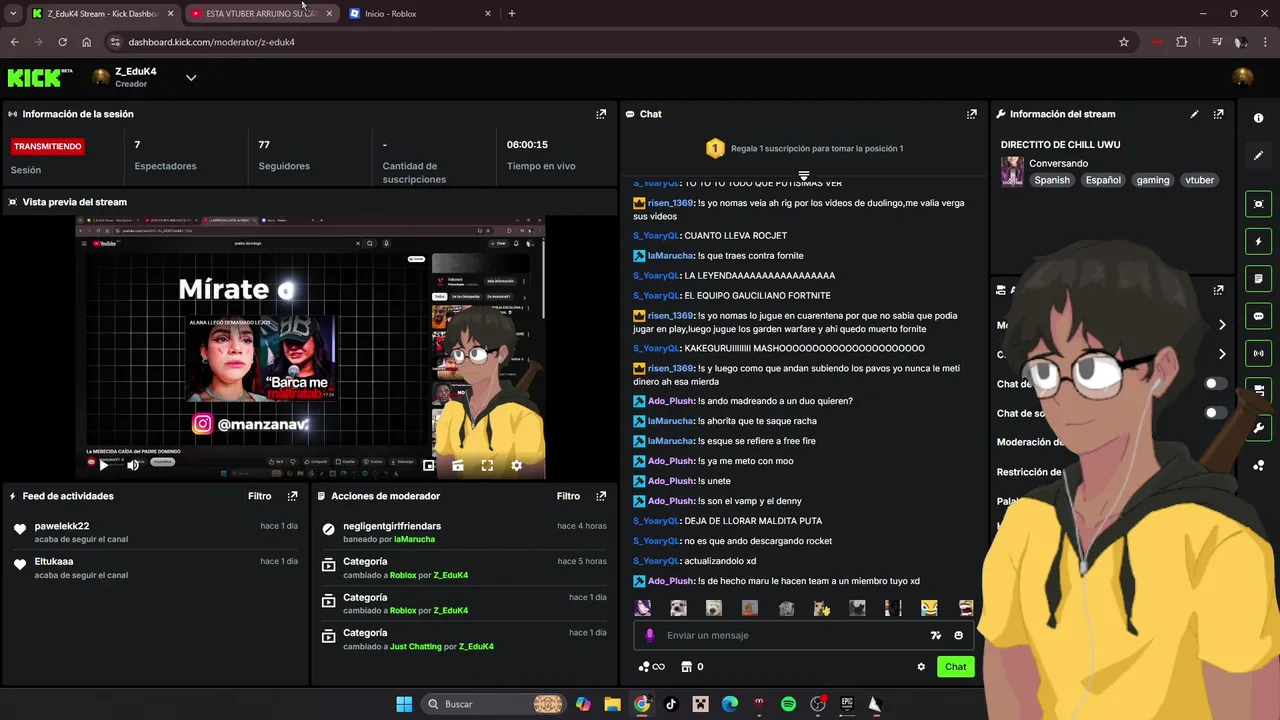Screen dimensions: 1280x720
Task: Toggle the document notes widget in sidebar
Action: [1258, 278]
